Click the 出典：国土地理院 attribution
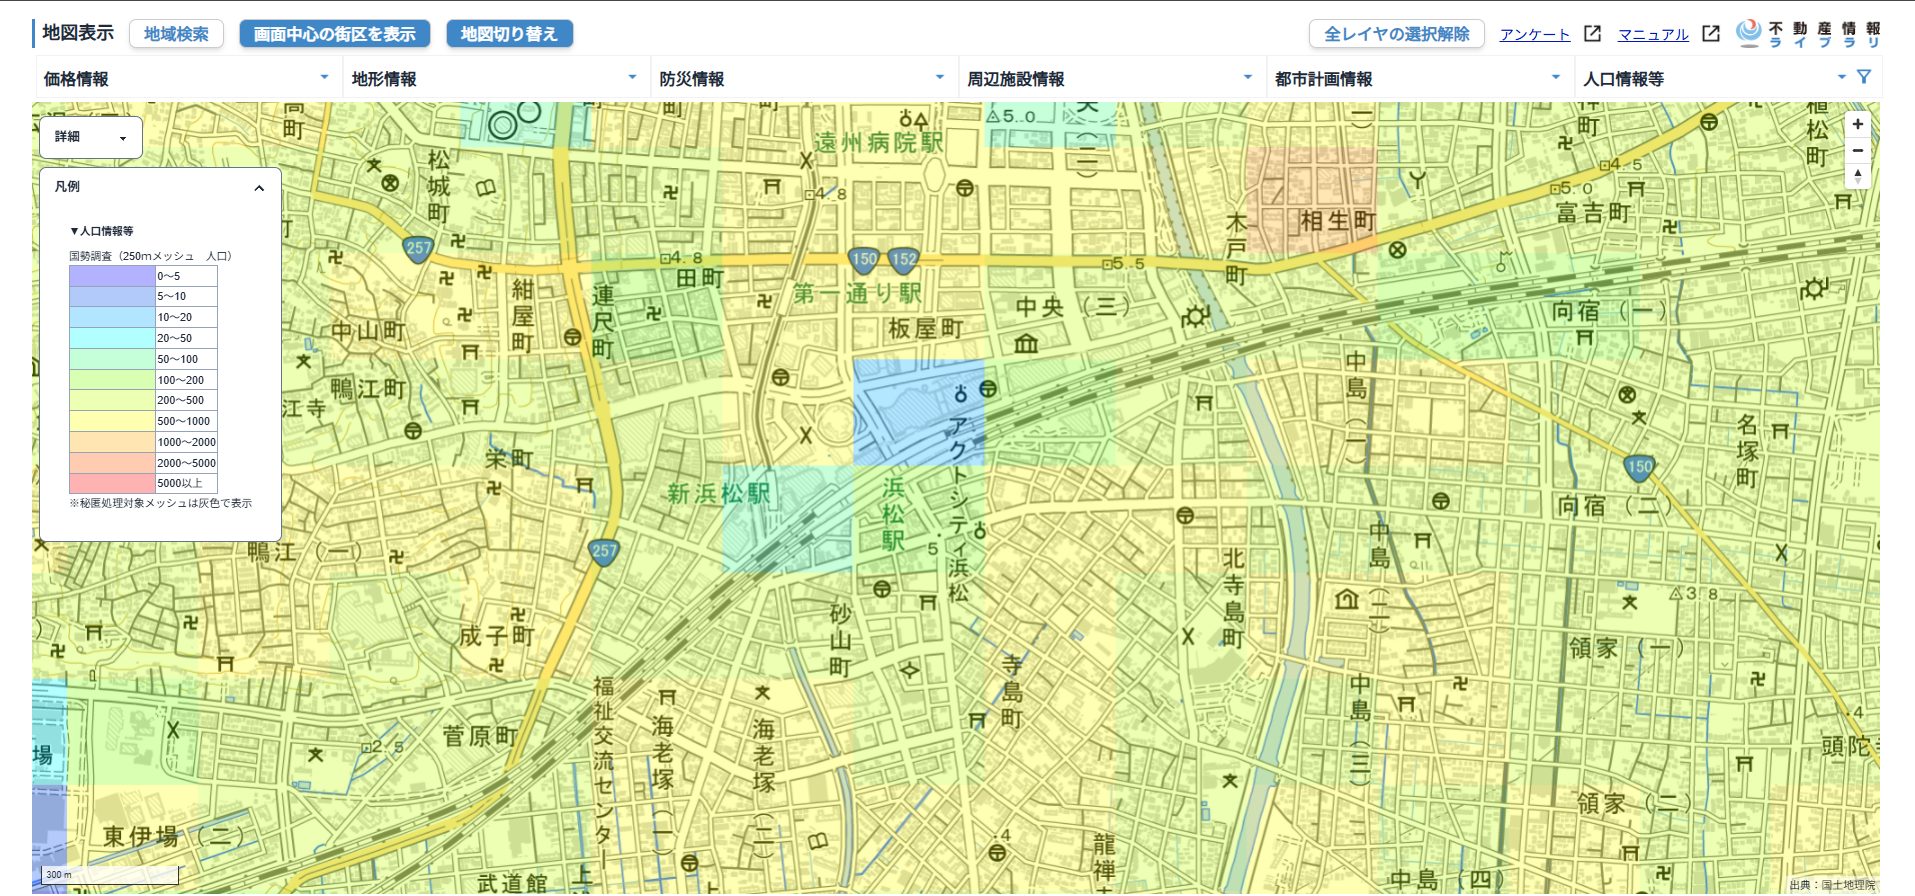The height and width of the screenshot is (896, 1915). point(1832,885)
